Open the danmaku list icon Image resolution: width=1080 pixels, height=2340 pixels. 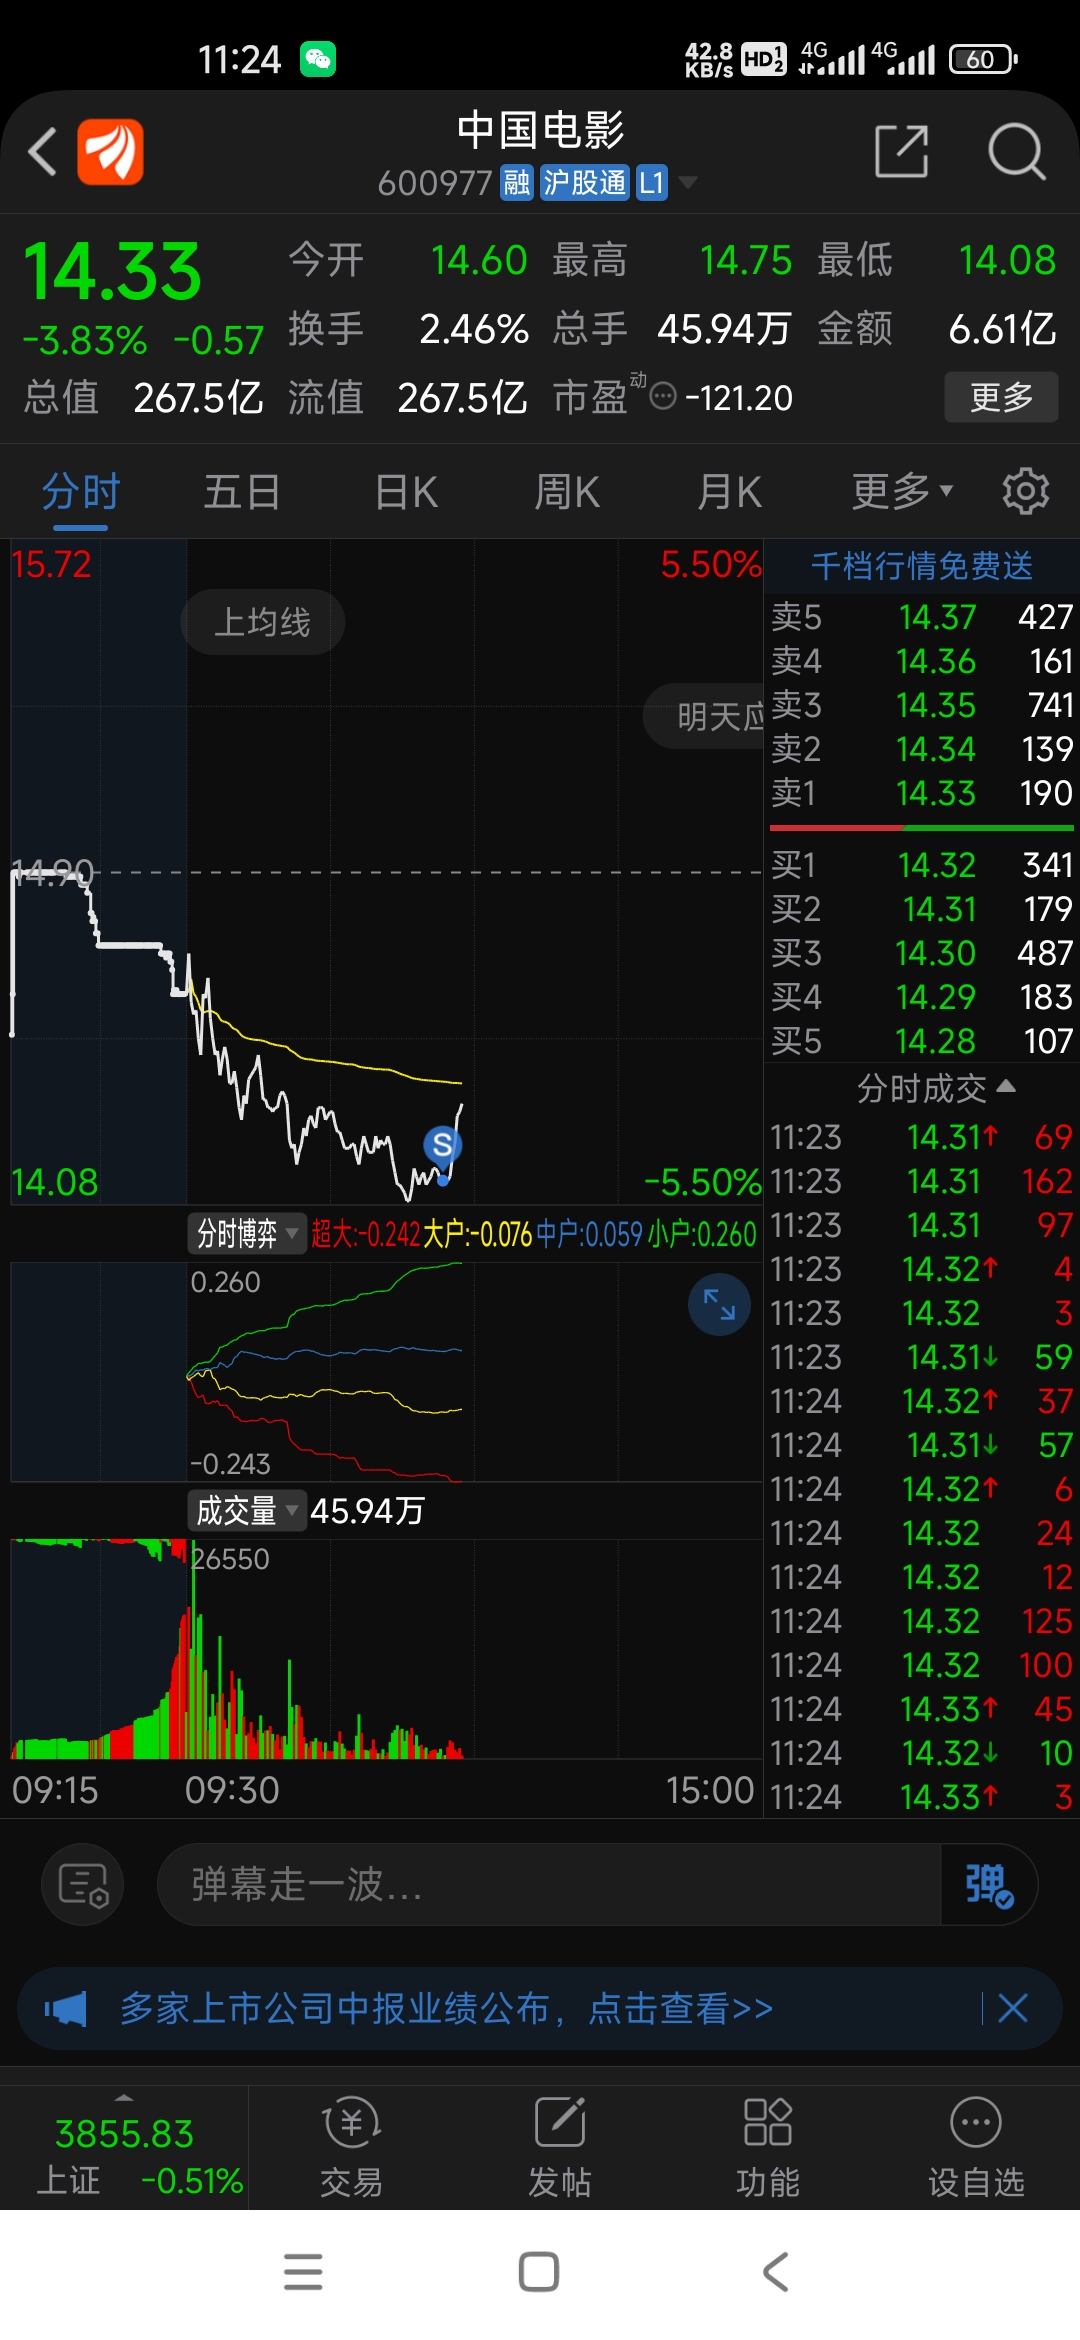click(82, 1885)
